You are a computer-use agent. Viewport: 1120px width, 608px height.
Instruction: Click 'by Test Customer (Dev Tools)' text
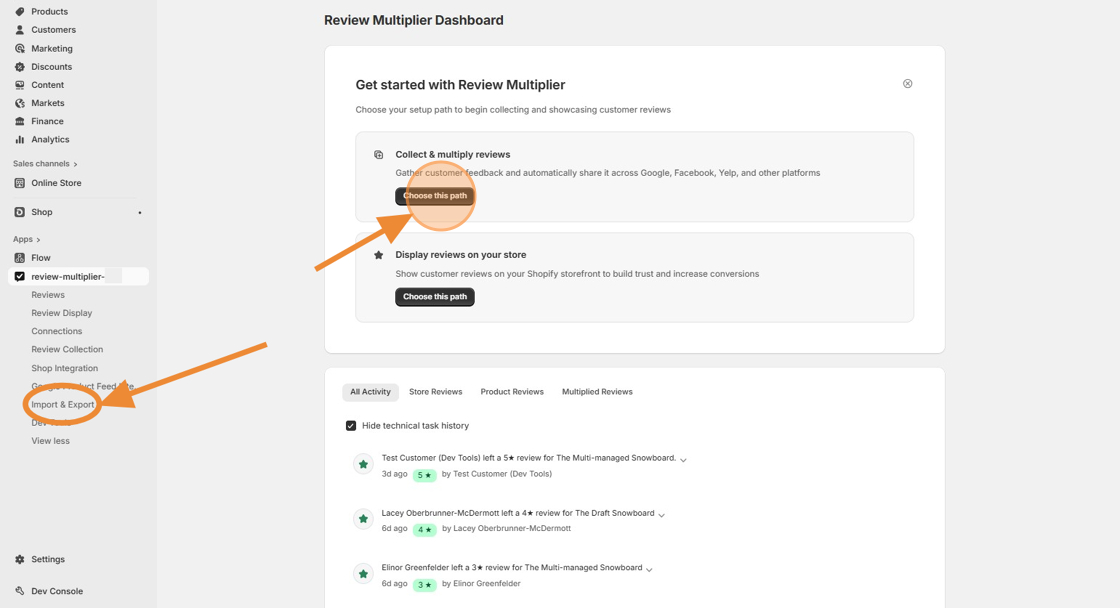(x=496, y=474)
